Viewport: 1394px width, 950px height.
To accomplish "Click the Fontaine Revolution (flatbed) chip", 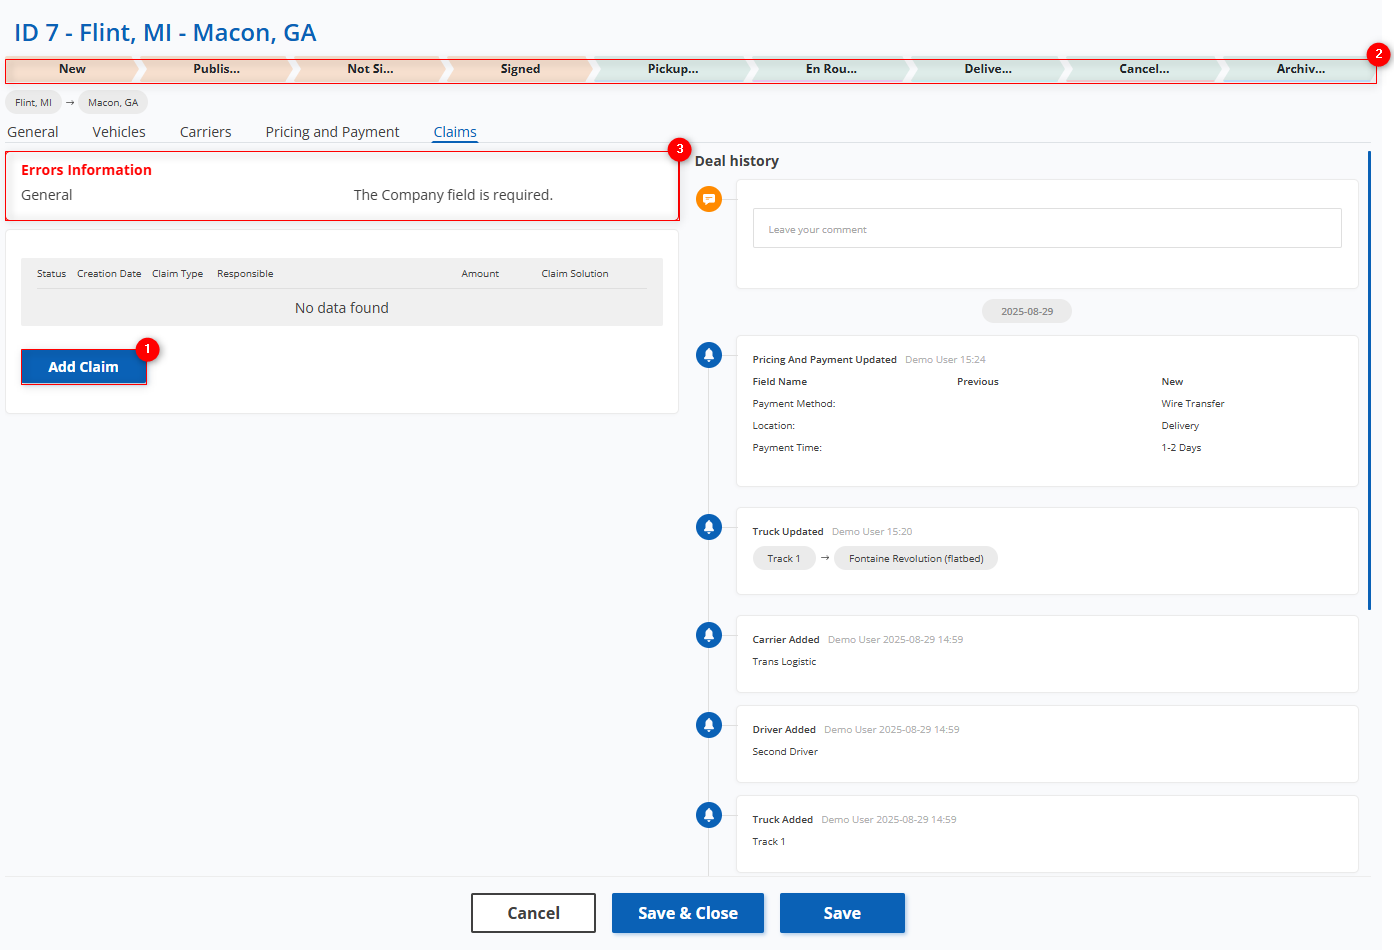I will pos(915,559).
